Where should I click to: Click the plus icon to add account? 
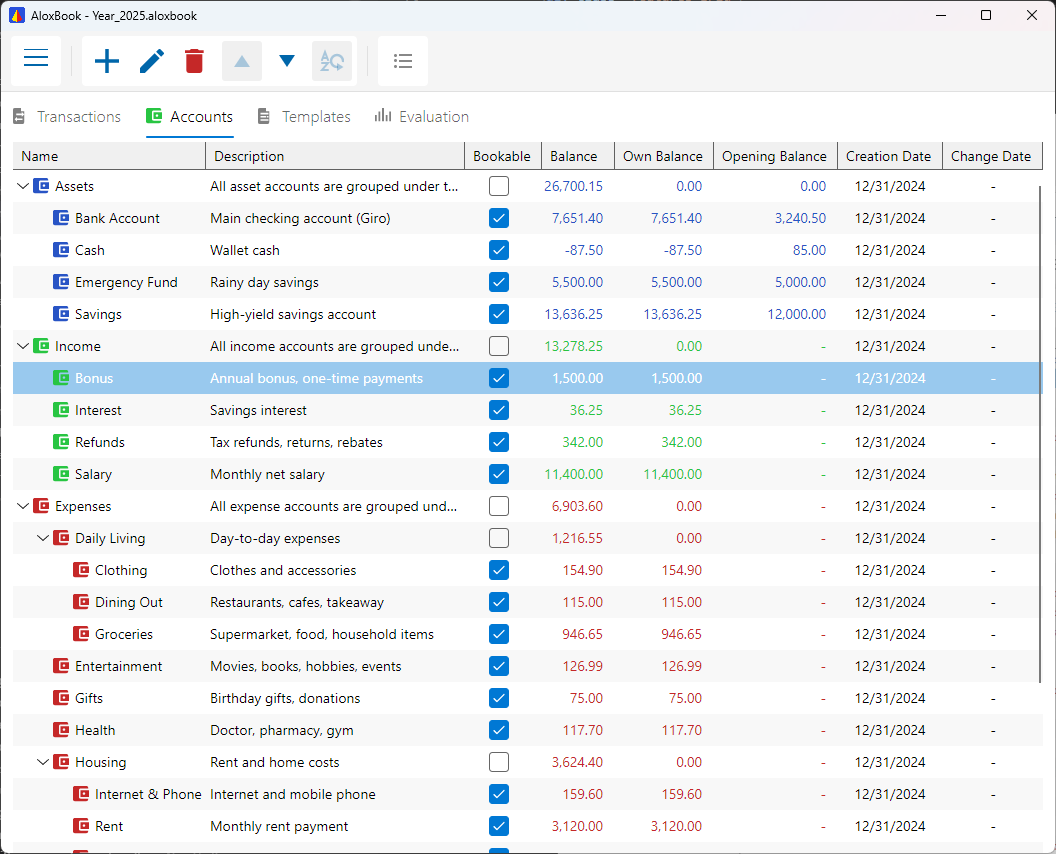(x=107, y=61)
